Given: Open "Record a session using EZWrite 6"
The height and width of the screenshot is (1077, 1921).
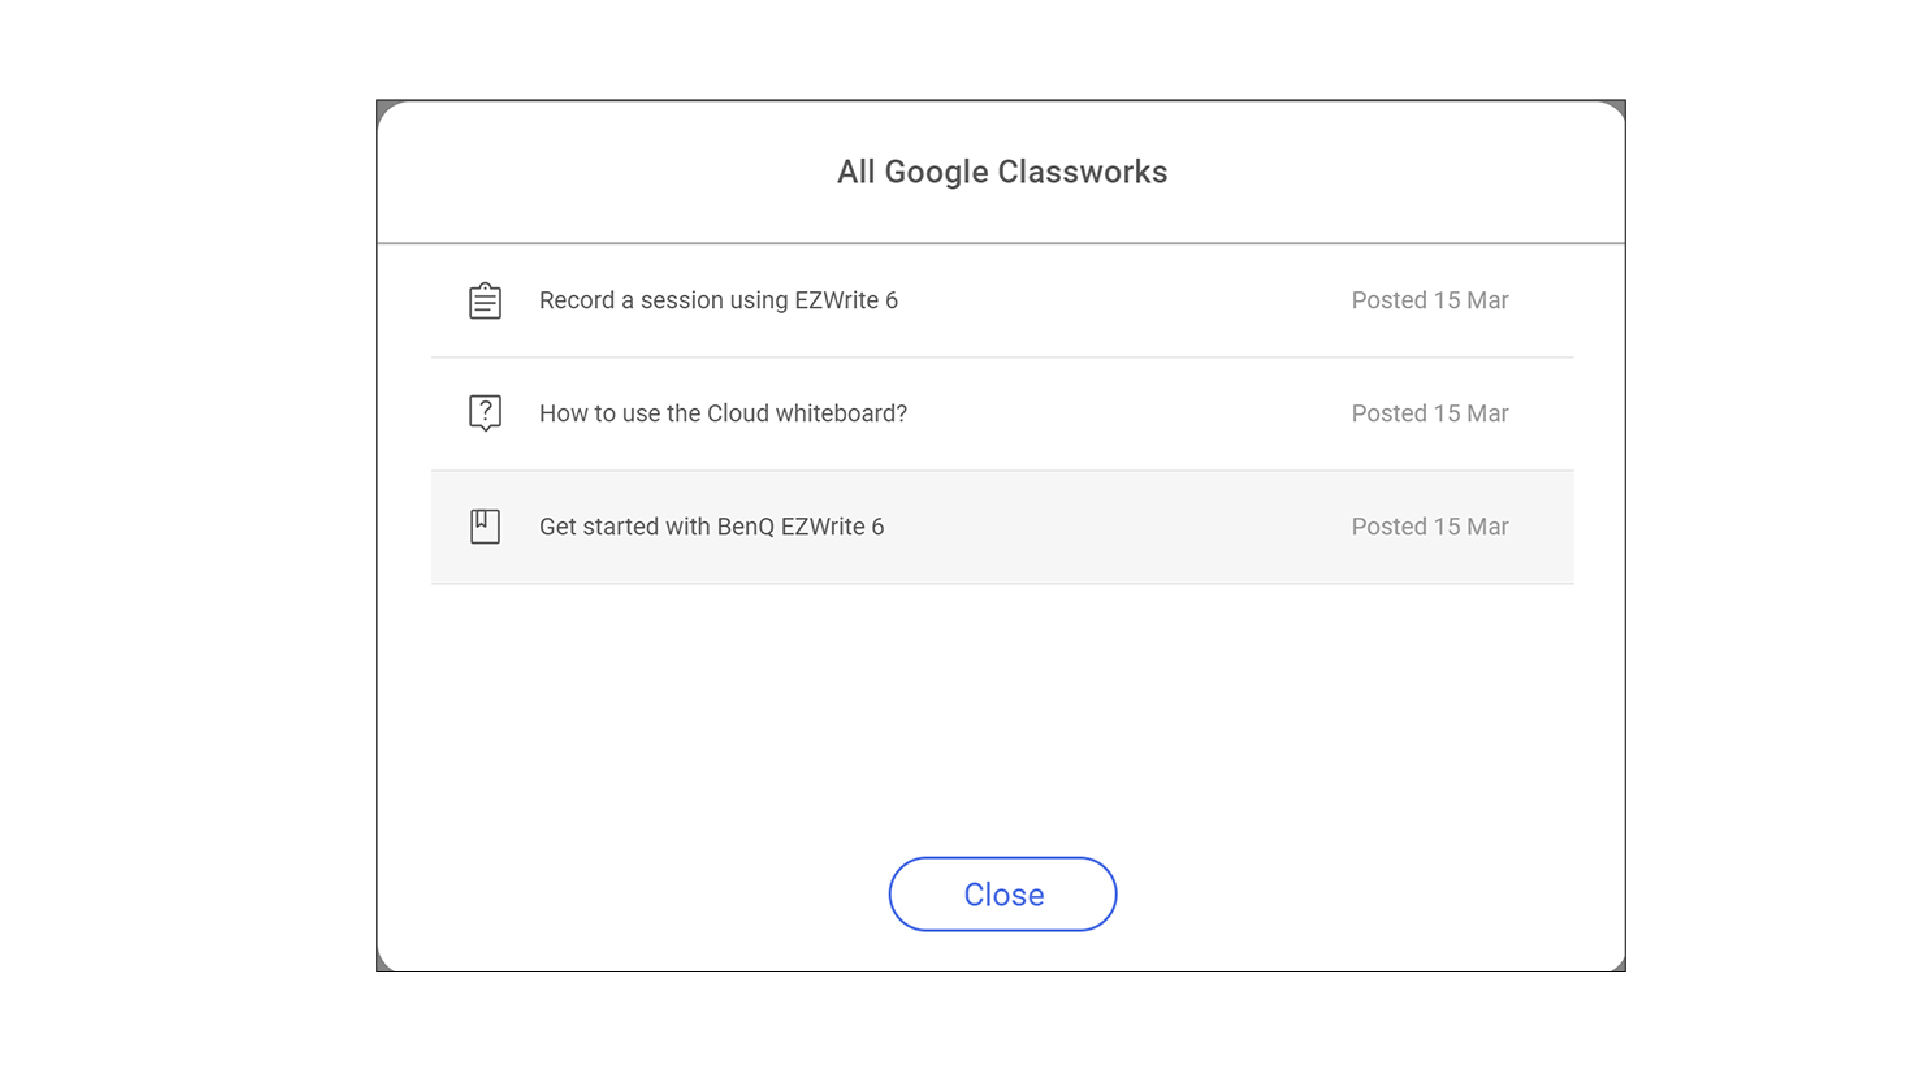Looking at the screenshot, I should pos(718,301).
